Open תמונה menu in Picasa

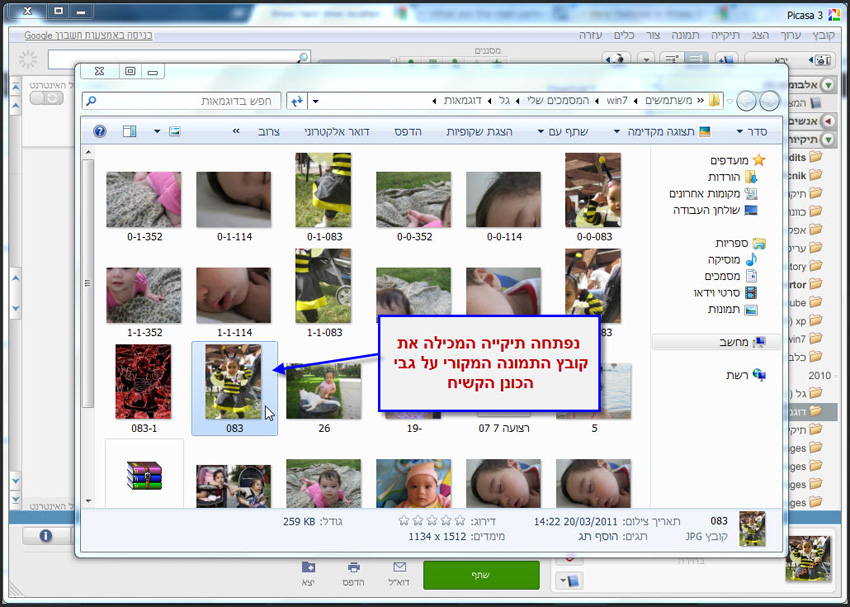(685, 35)
